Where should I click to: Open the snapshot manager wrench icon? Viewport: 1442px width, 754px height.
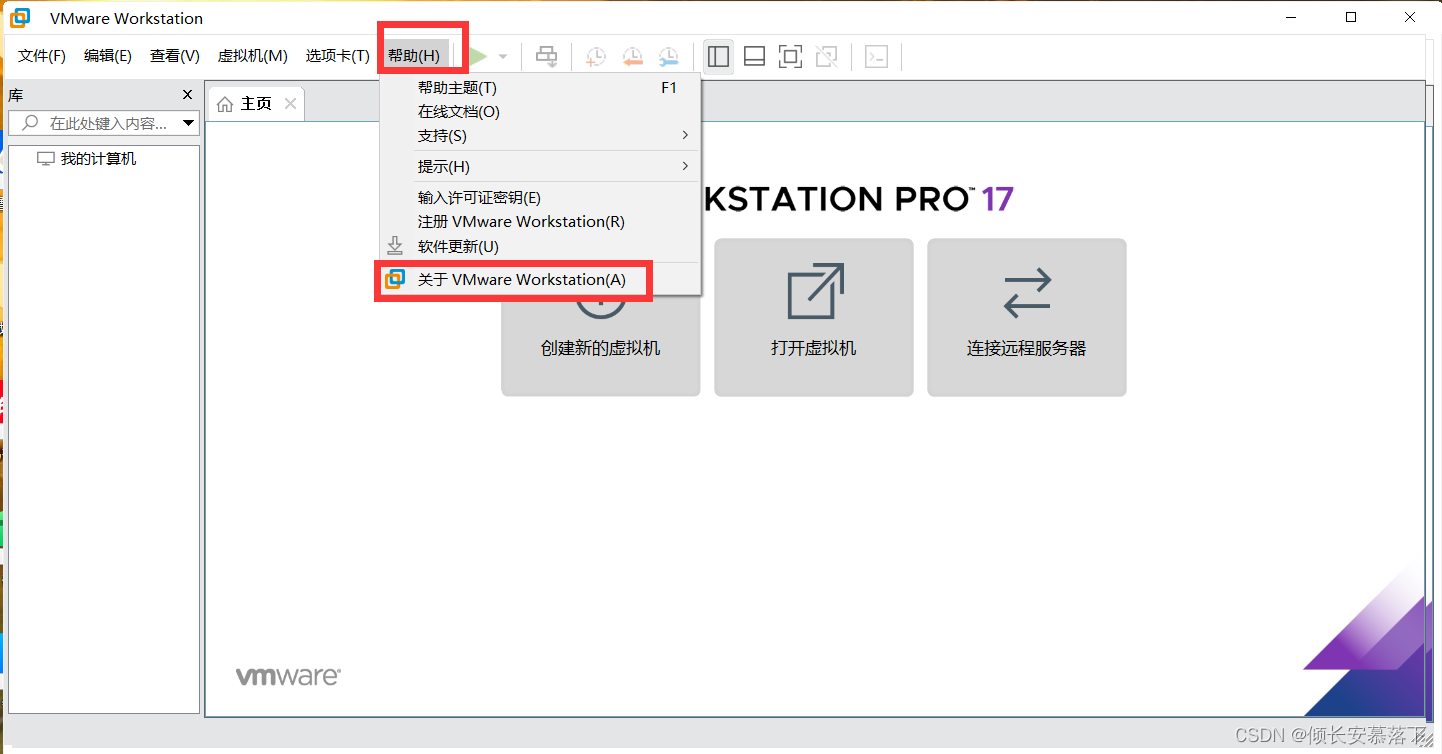(x=668, y=57)
